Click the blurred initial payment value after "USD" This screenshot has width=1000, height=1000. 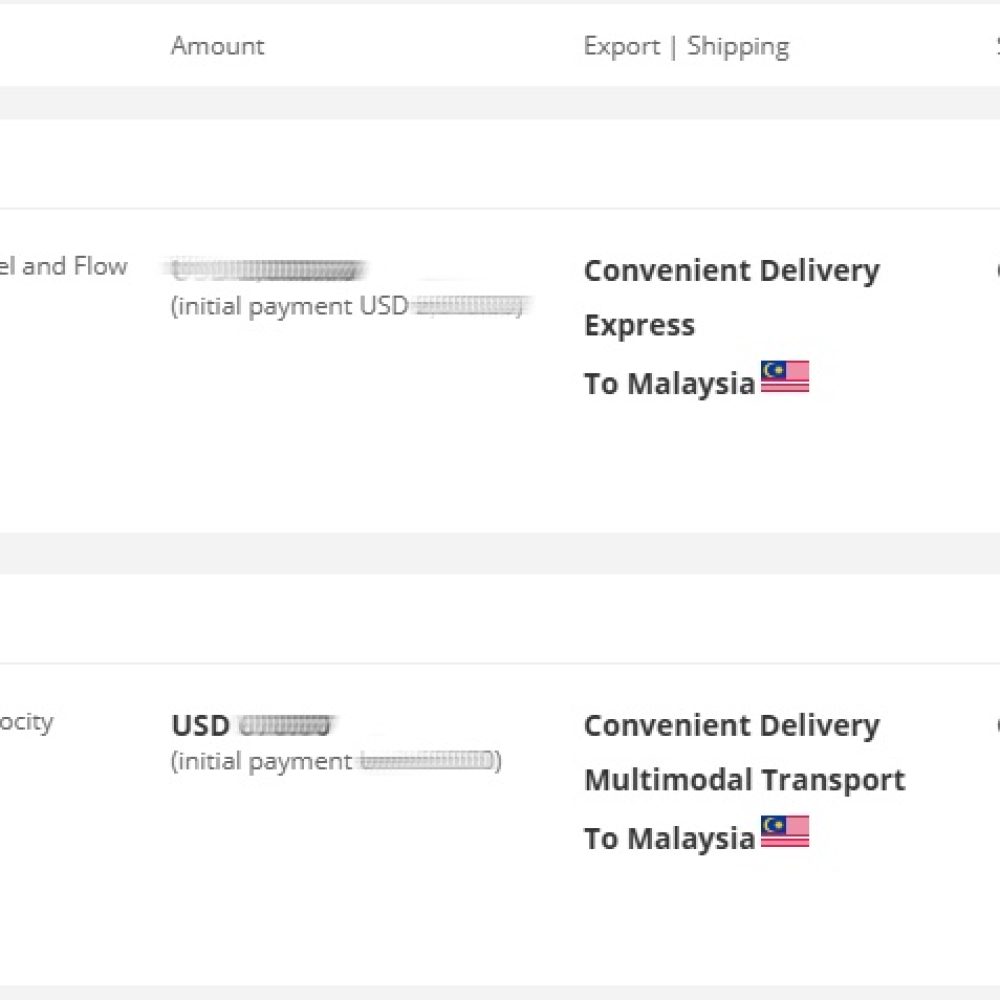(x=468, y=306)
